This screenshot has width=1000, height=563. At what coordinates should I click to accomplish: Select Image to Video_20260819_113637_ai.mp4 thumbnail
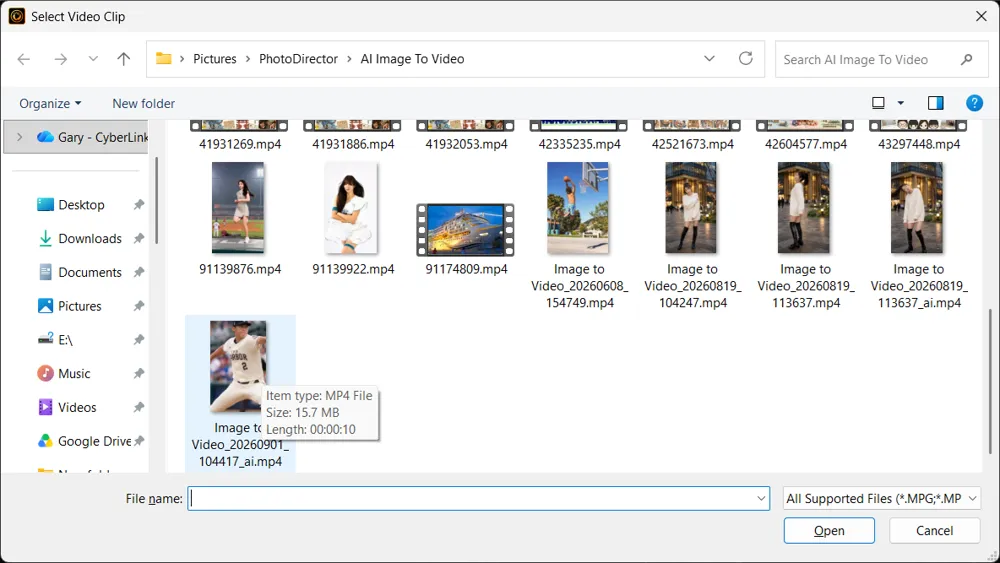(917, 208)
